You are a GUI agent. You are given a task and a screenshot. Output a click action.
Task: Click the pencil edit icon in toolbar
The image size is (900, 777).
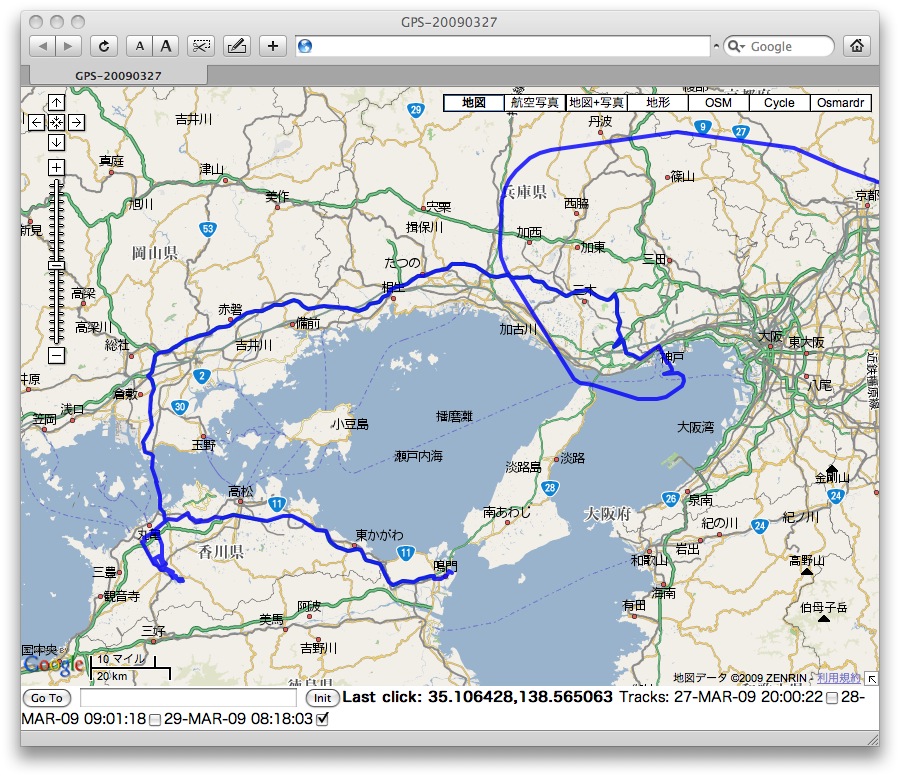[237, 46]
